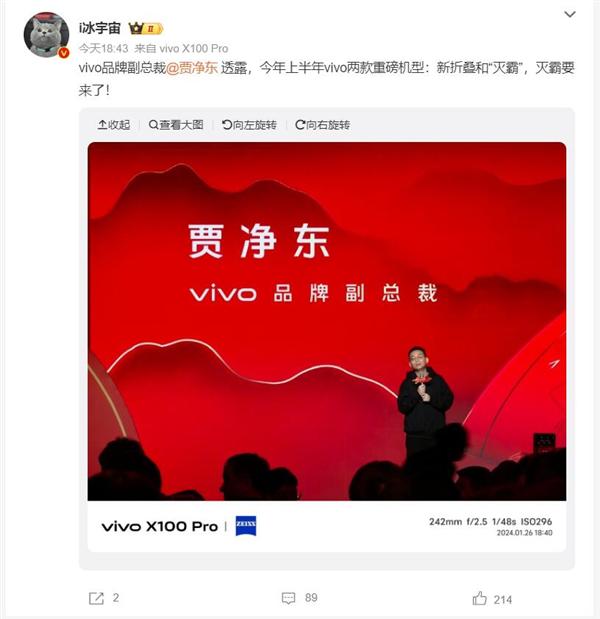
Task: Like the post with thumbs-up icon
Action: pos(480,598)
